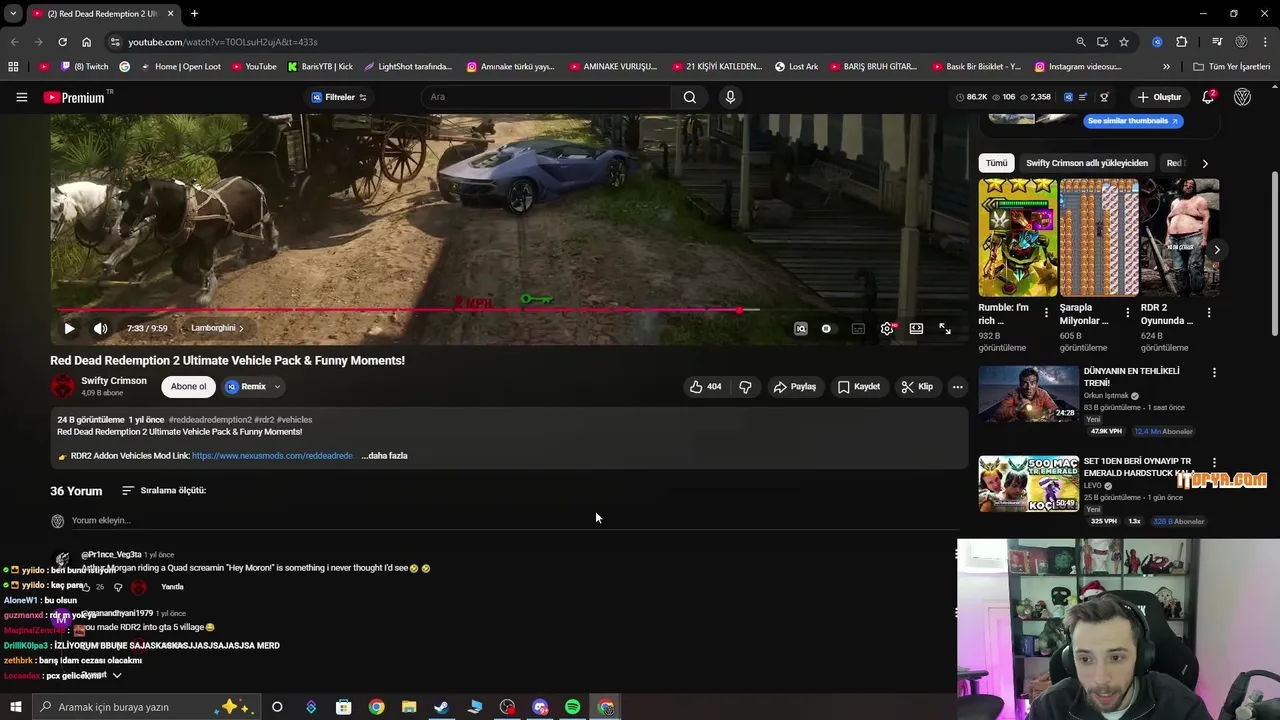Screen dimensions: 1280x720
Task: Toggle subtitles in the player
Action: (858, 328)
